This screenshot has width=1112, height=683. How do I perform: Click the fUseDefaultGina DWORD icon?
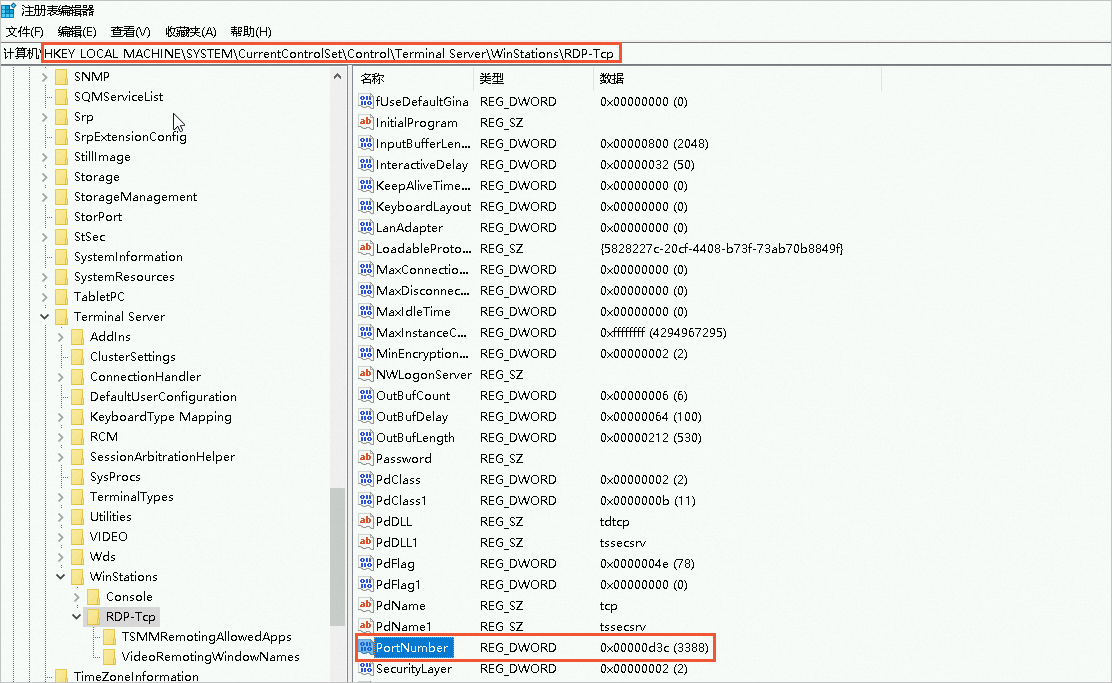coord(365,101)
